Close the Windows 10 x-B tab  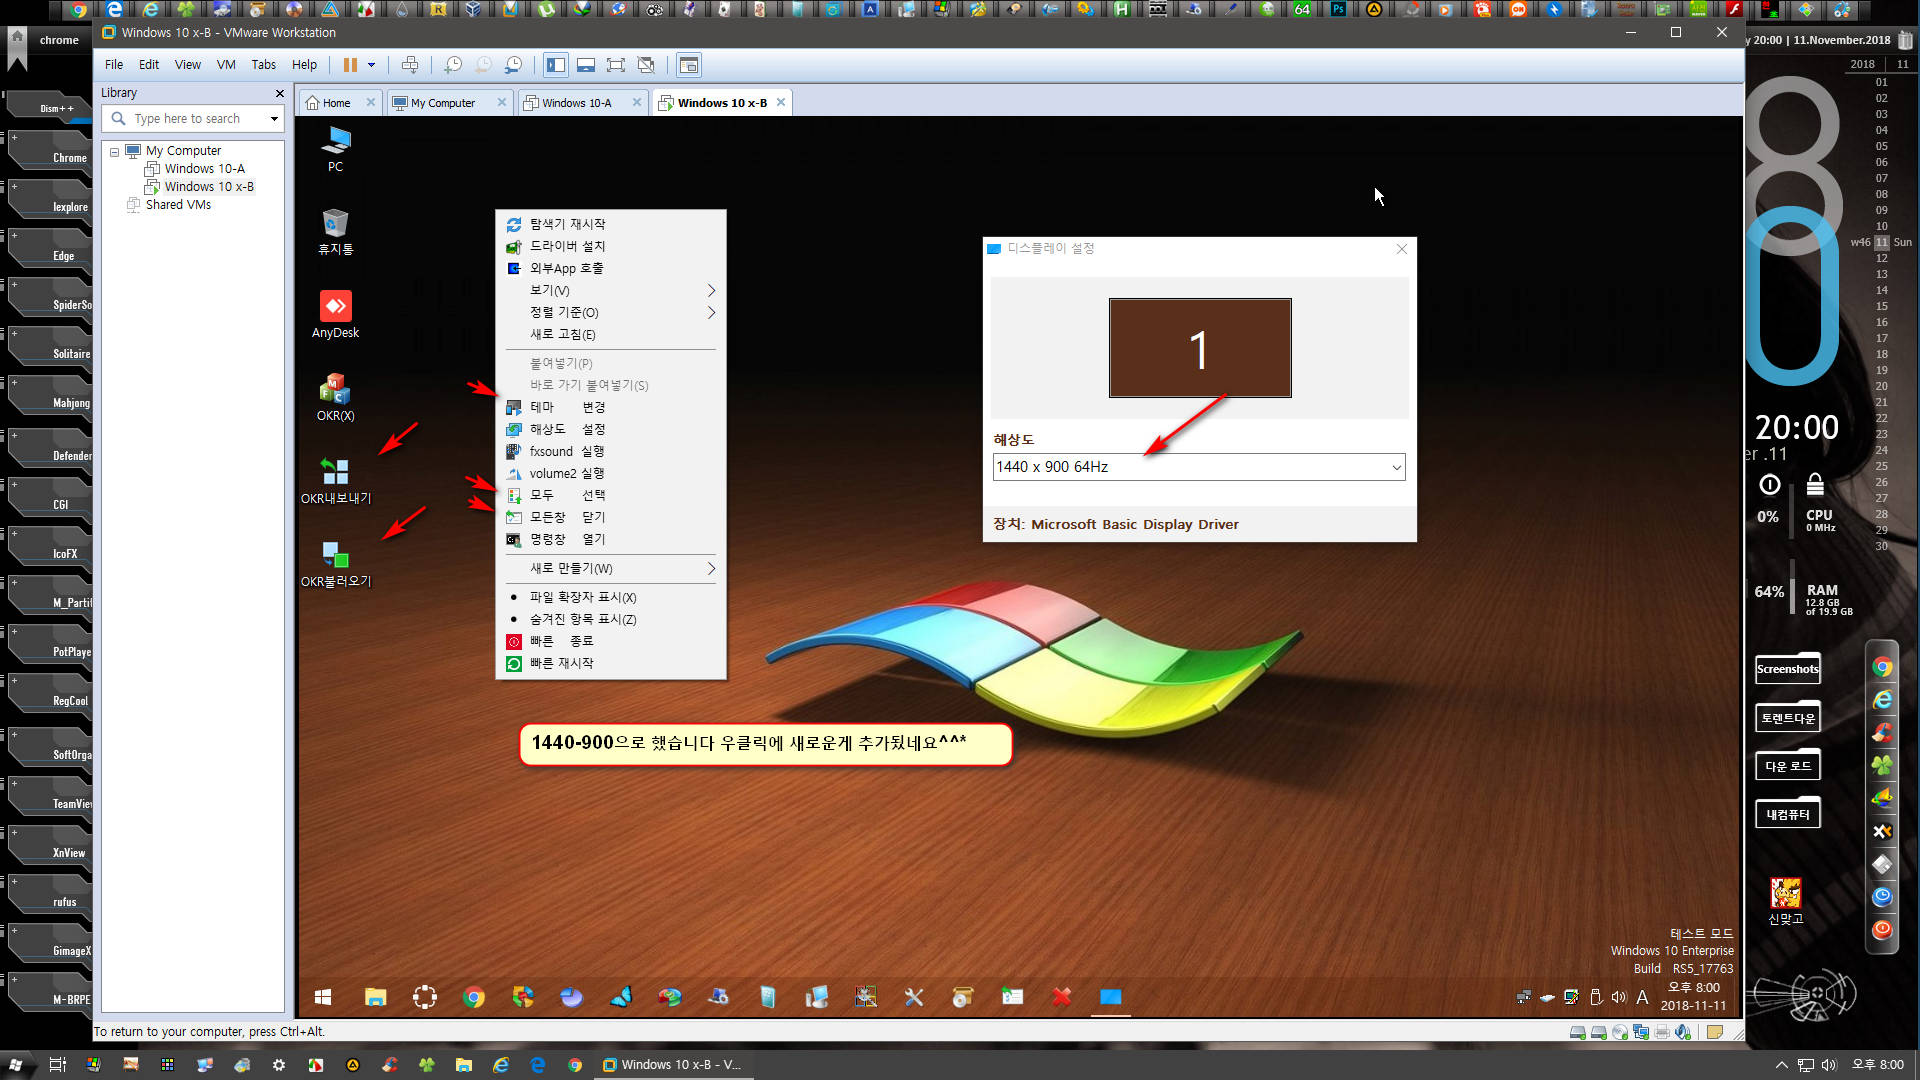coord(781,102)
